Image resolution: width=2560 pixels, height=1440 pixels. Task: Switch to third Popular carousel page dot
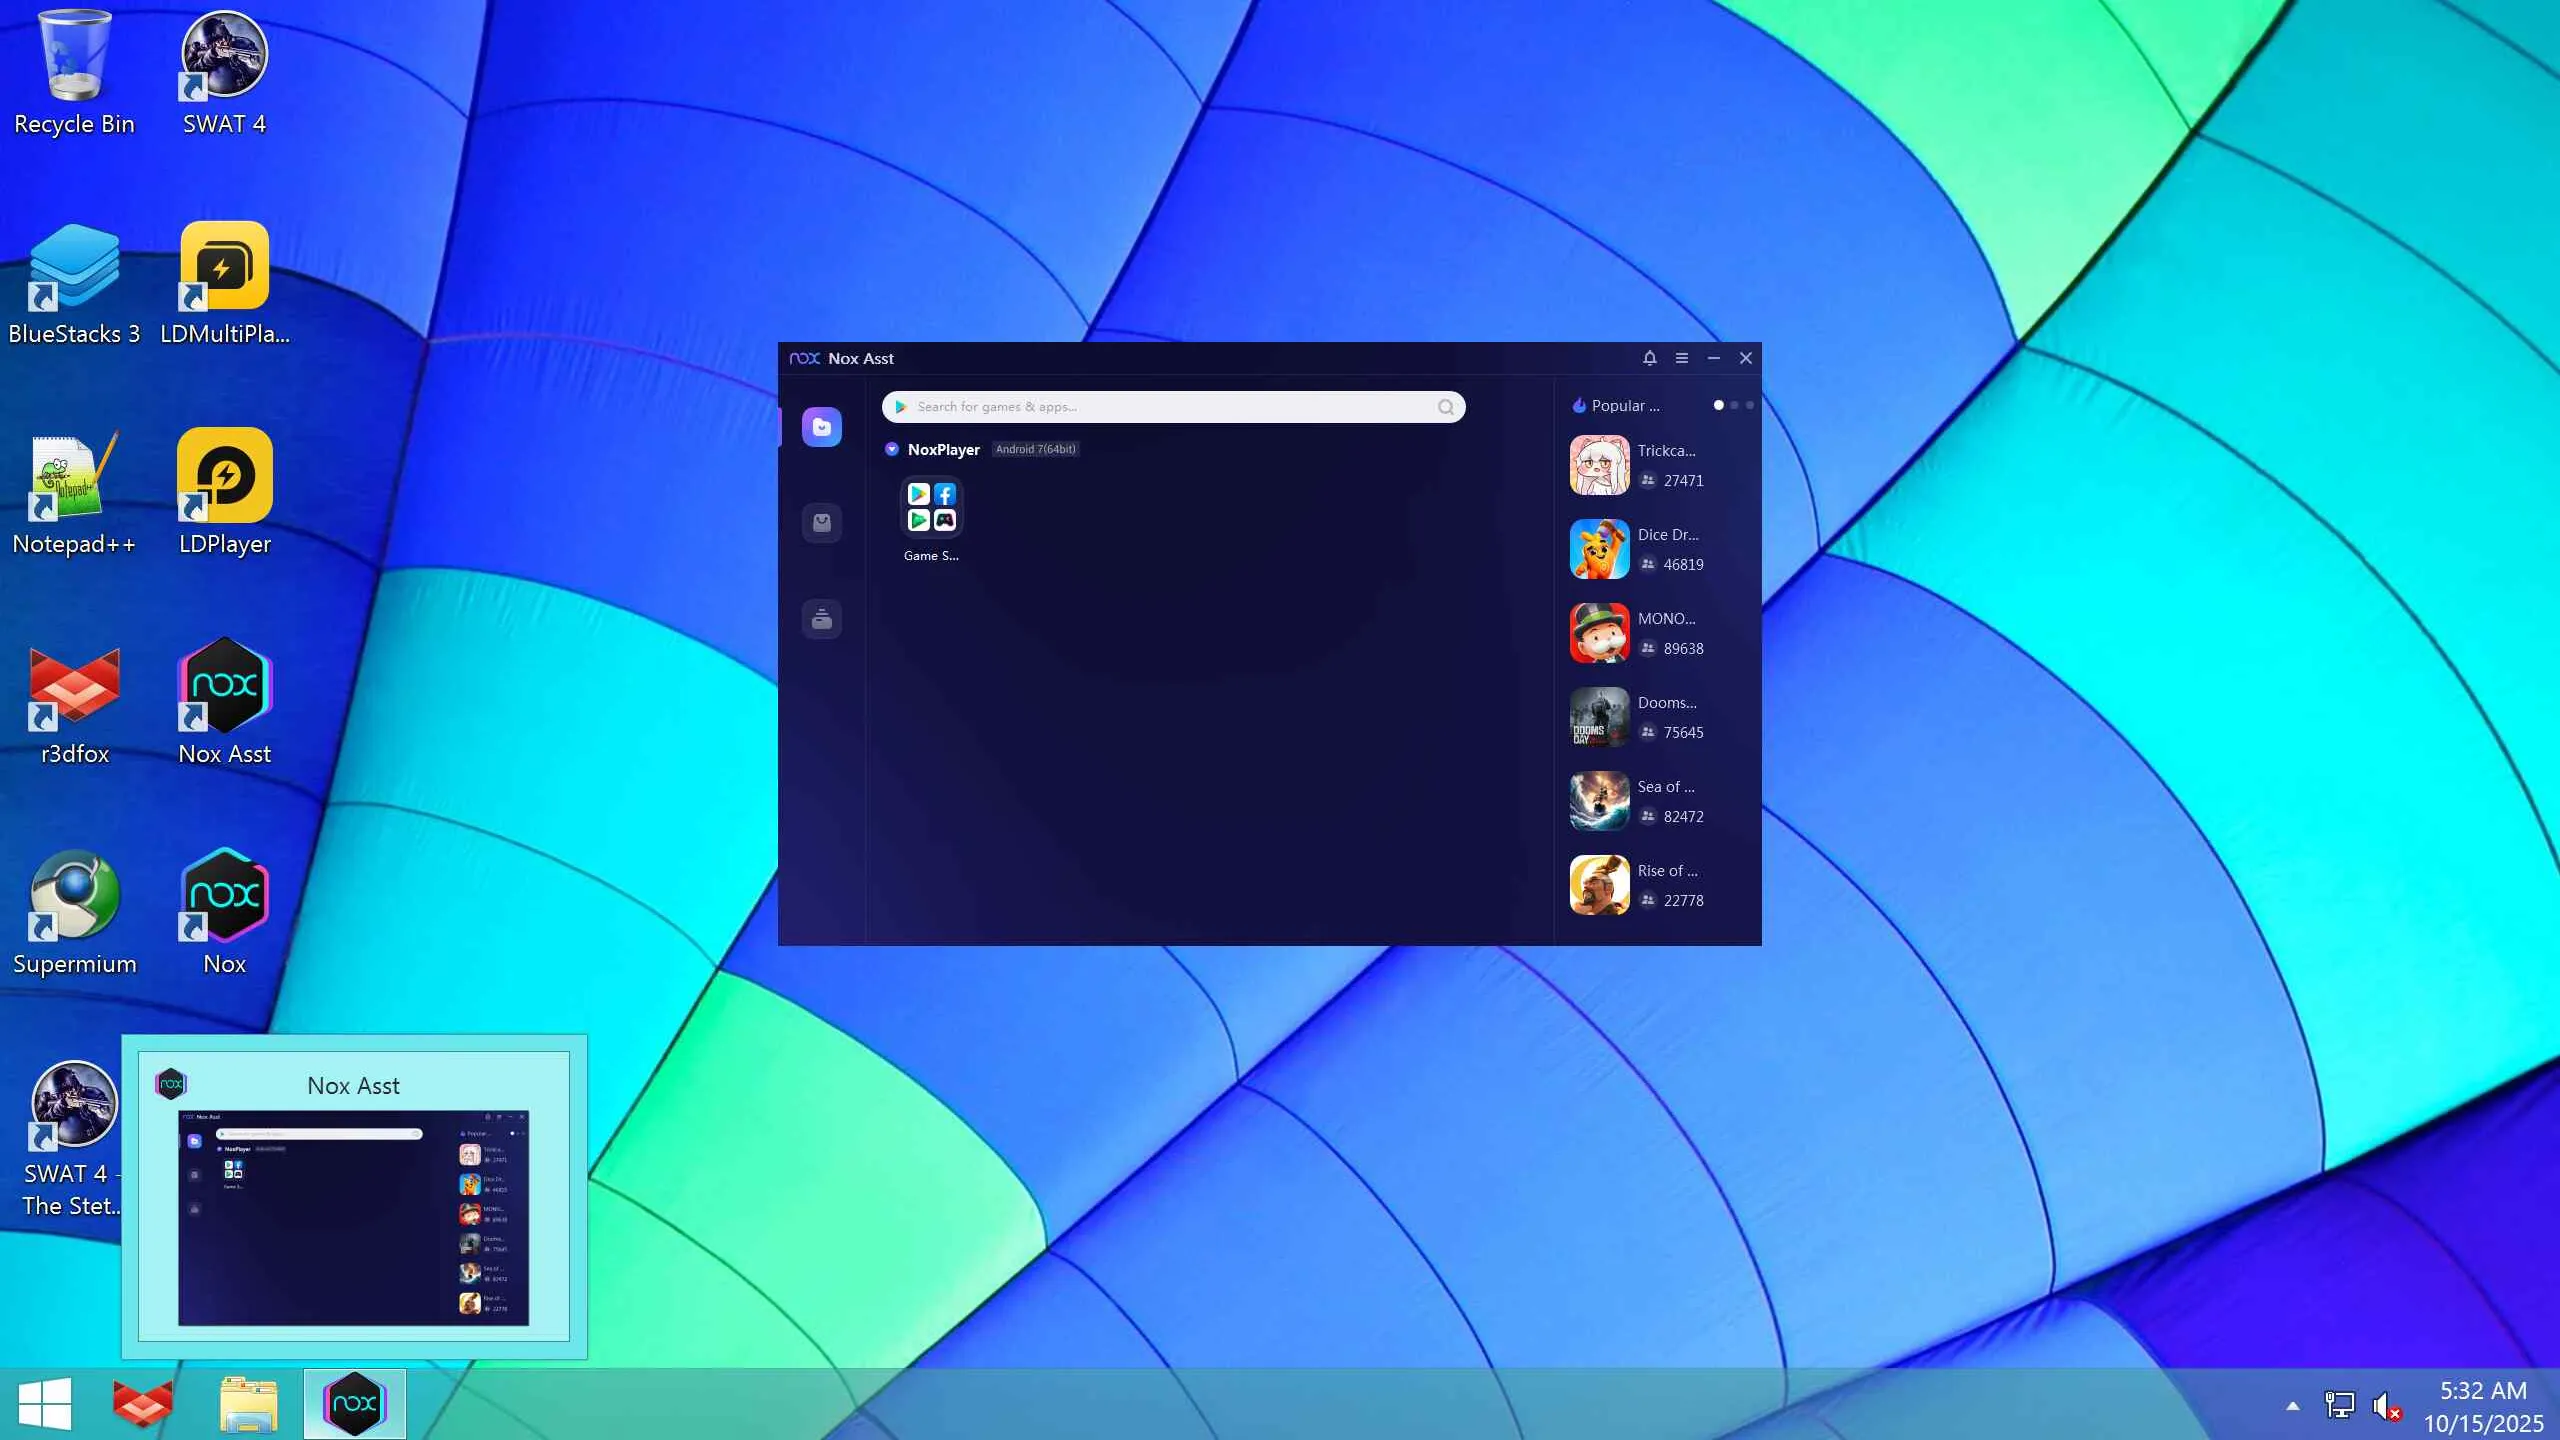1750,405
